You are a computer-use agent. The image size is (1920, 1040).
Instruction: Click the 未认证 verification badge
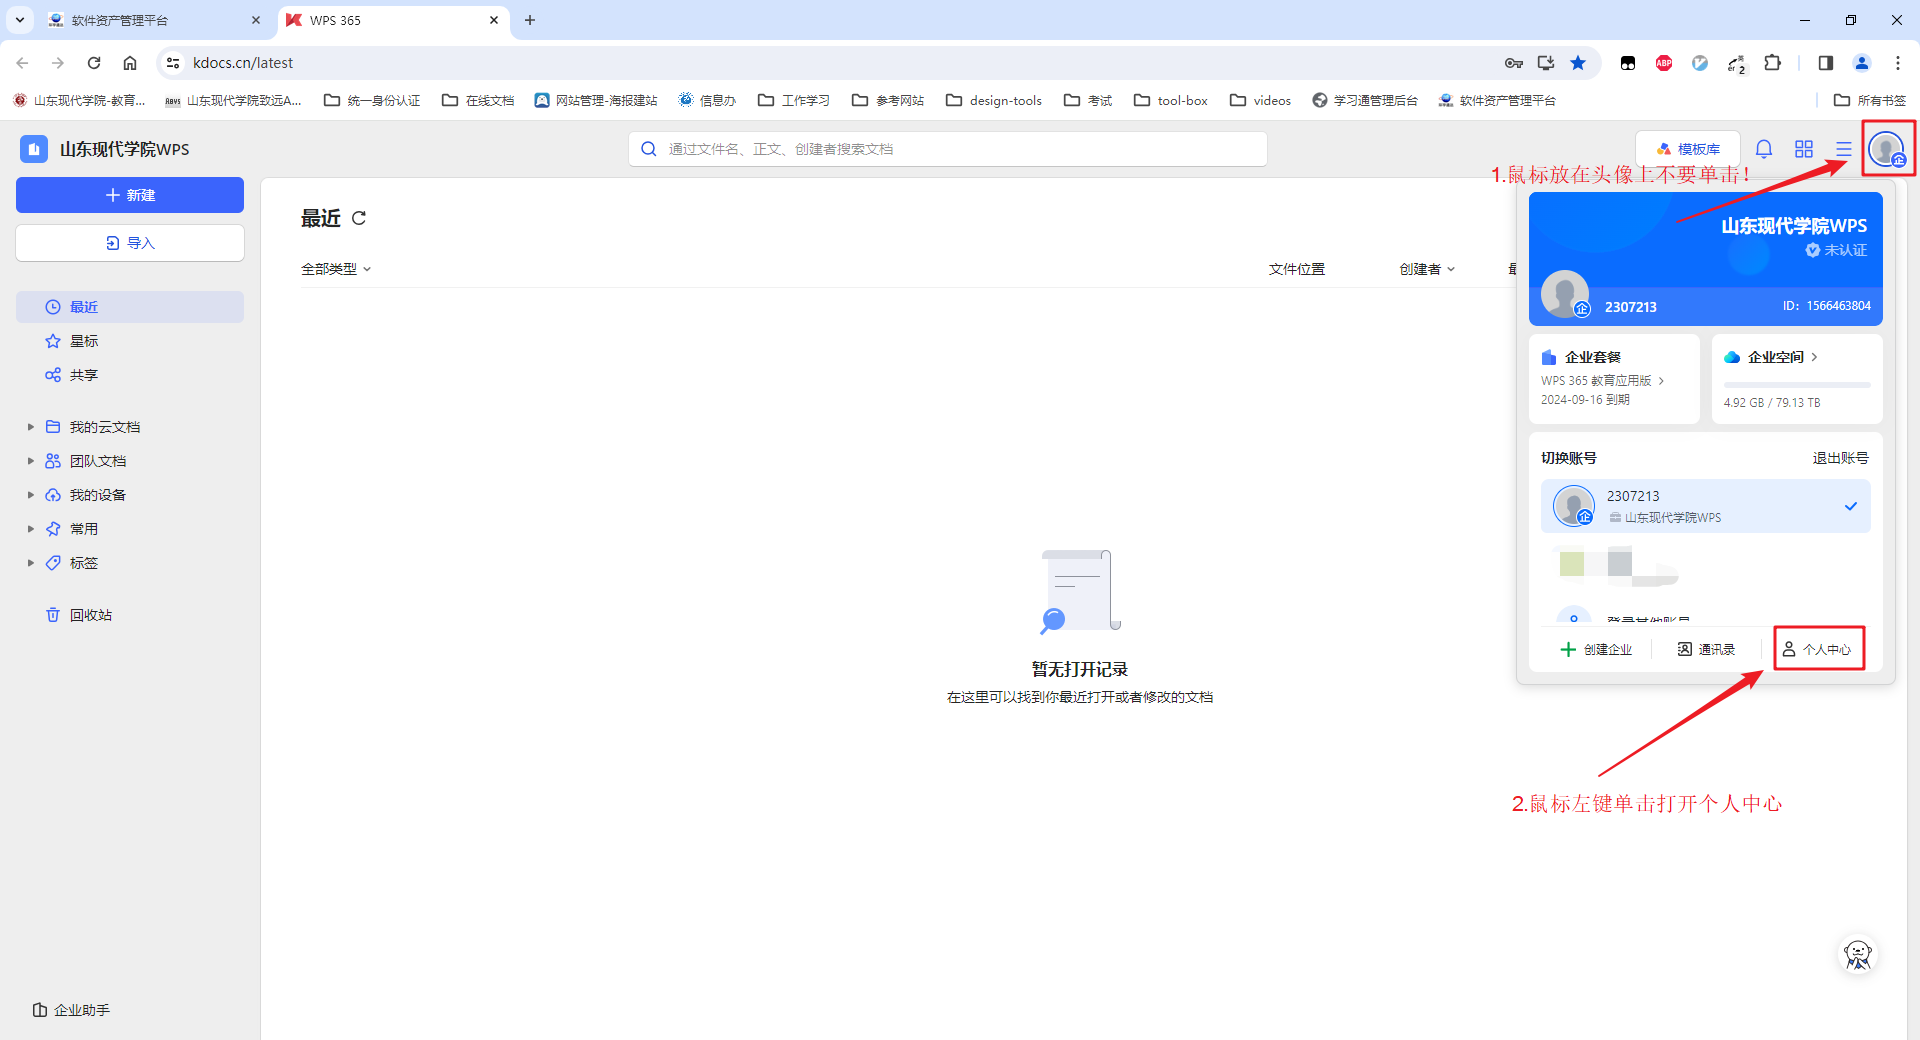click(1836, 250)
